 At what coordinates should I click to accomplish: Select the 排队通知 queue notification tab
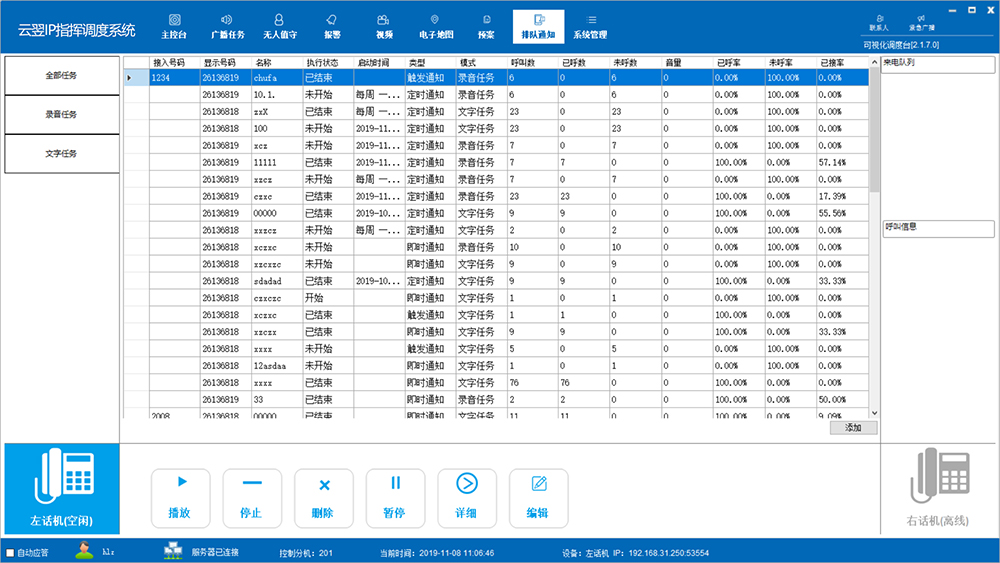point(538,27)
